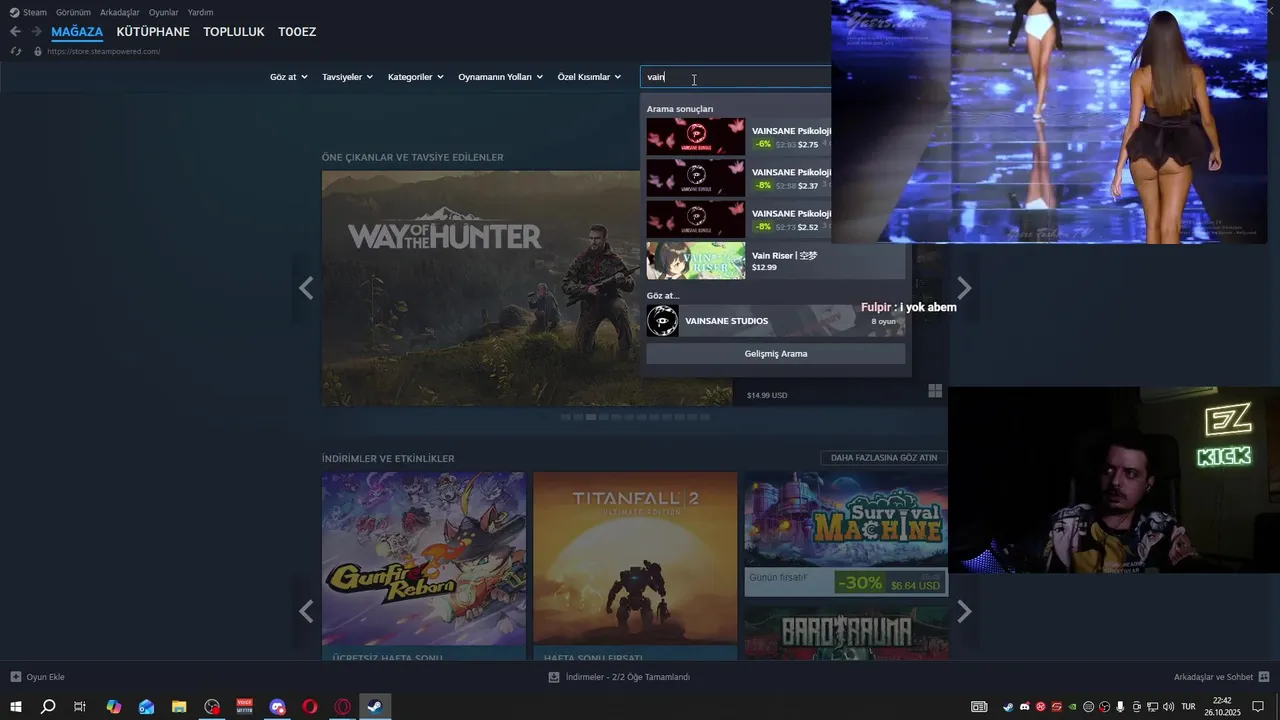The height and width of the screenshot is (720, 1280).
Task: Open VAINSANE result priced $2.52
Action: click(x=738, y=219)
